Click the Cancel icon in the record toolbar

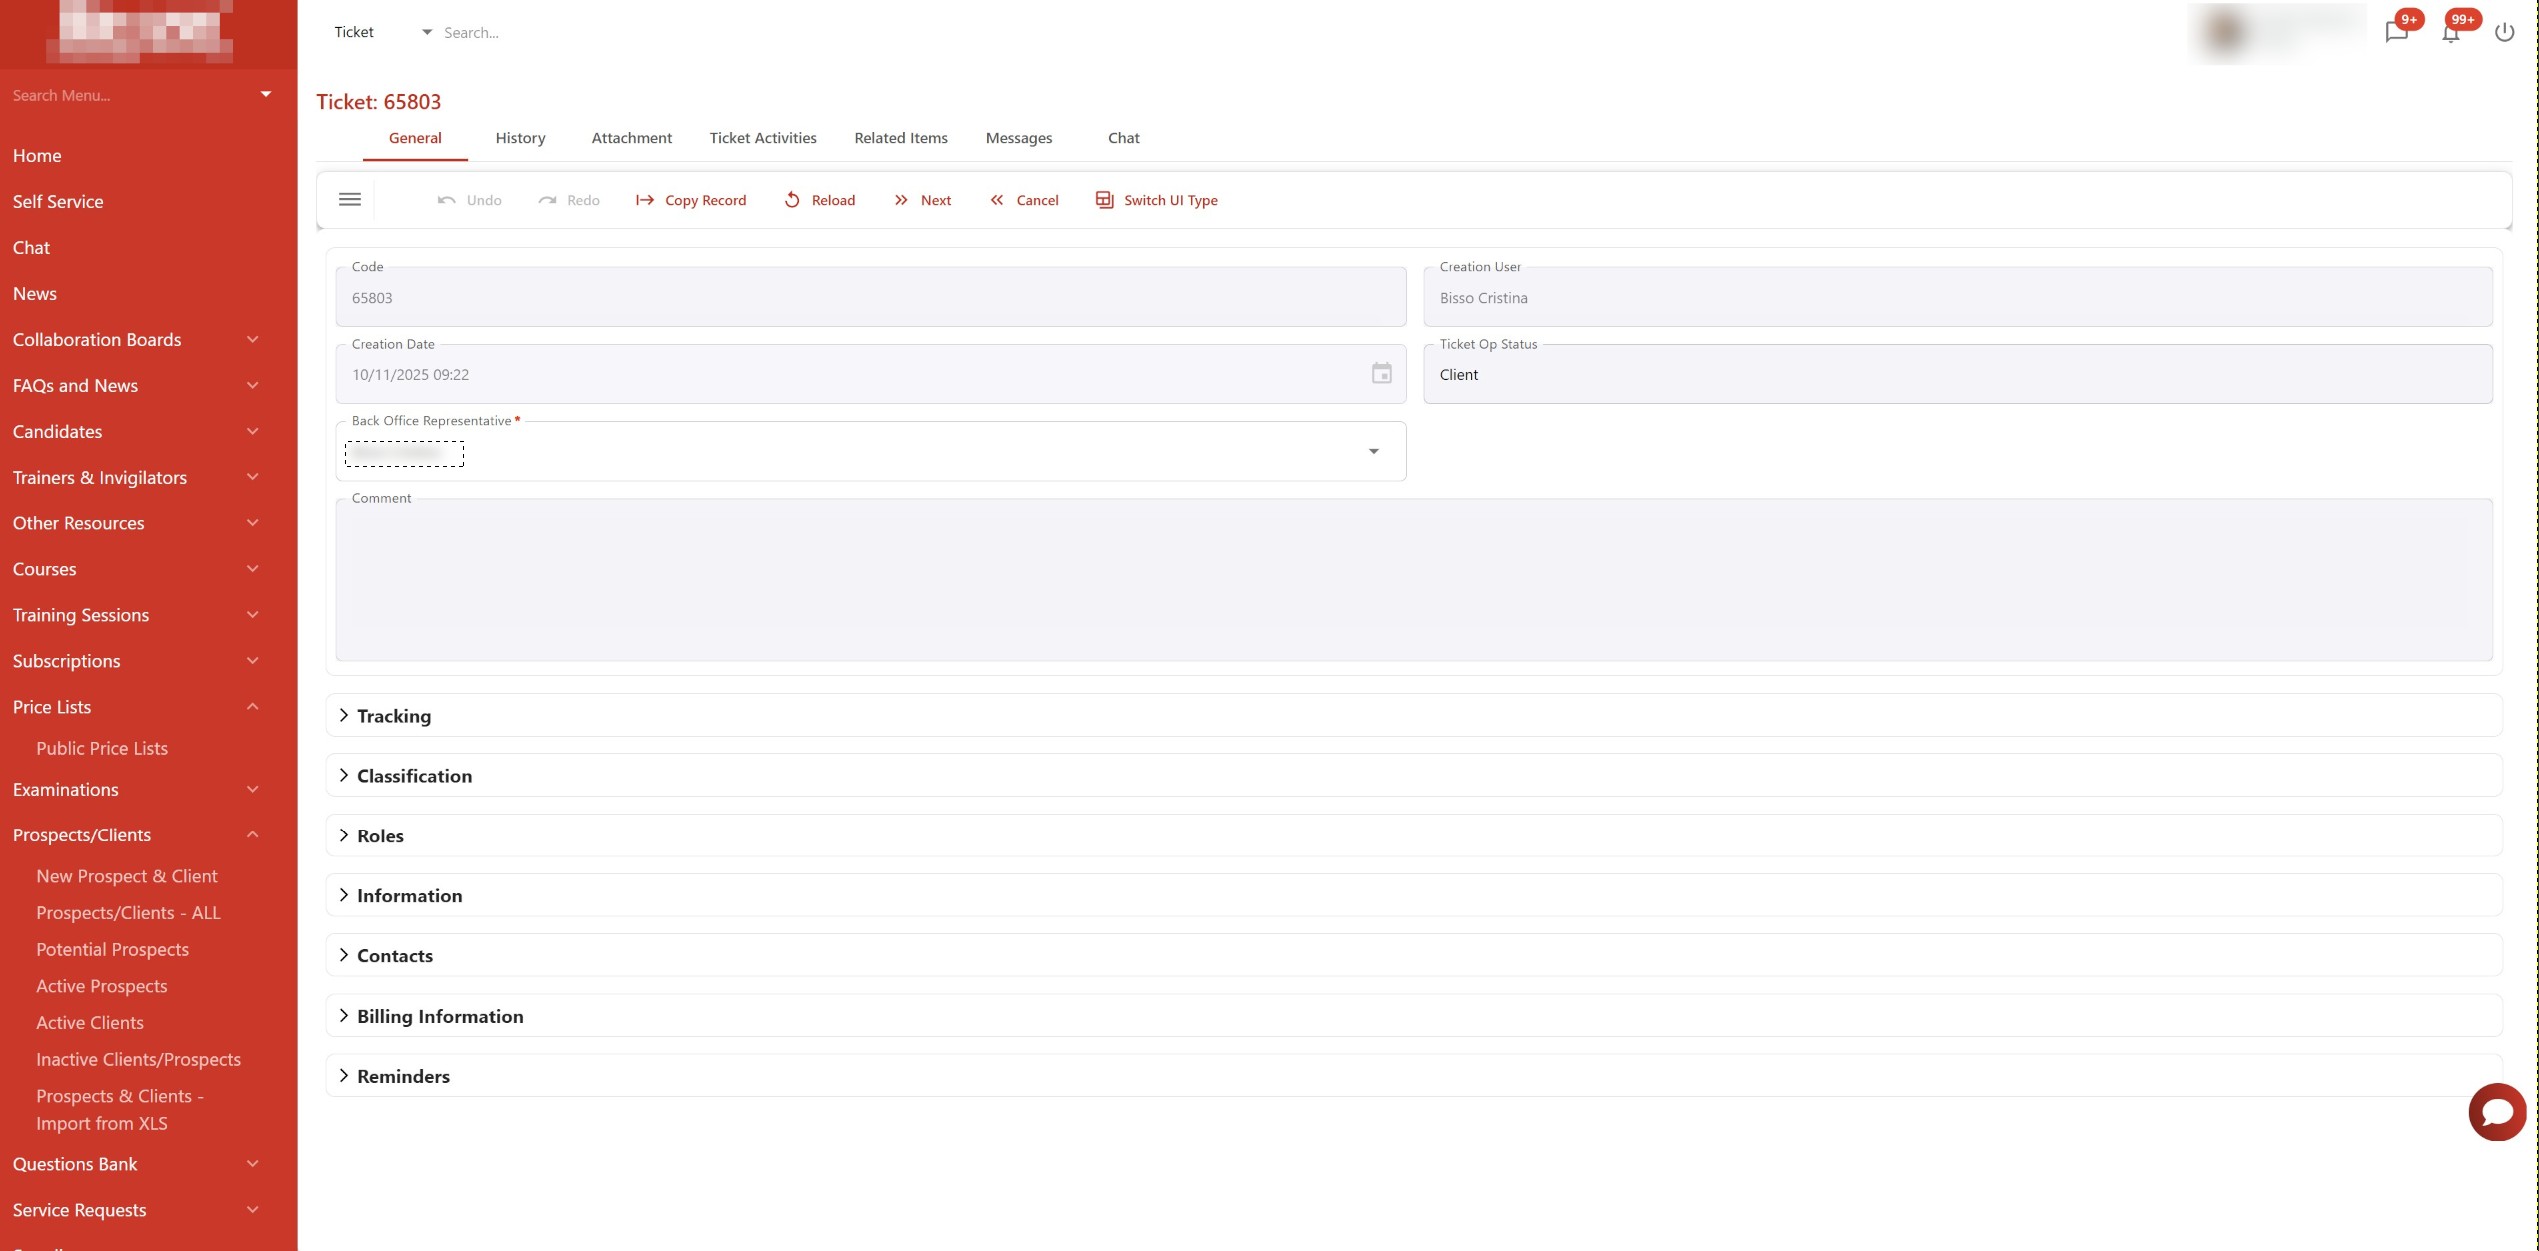997,200
